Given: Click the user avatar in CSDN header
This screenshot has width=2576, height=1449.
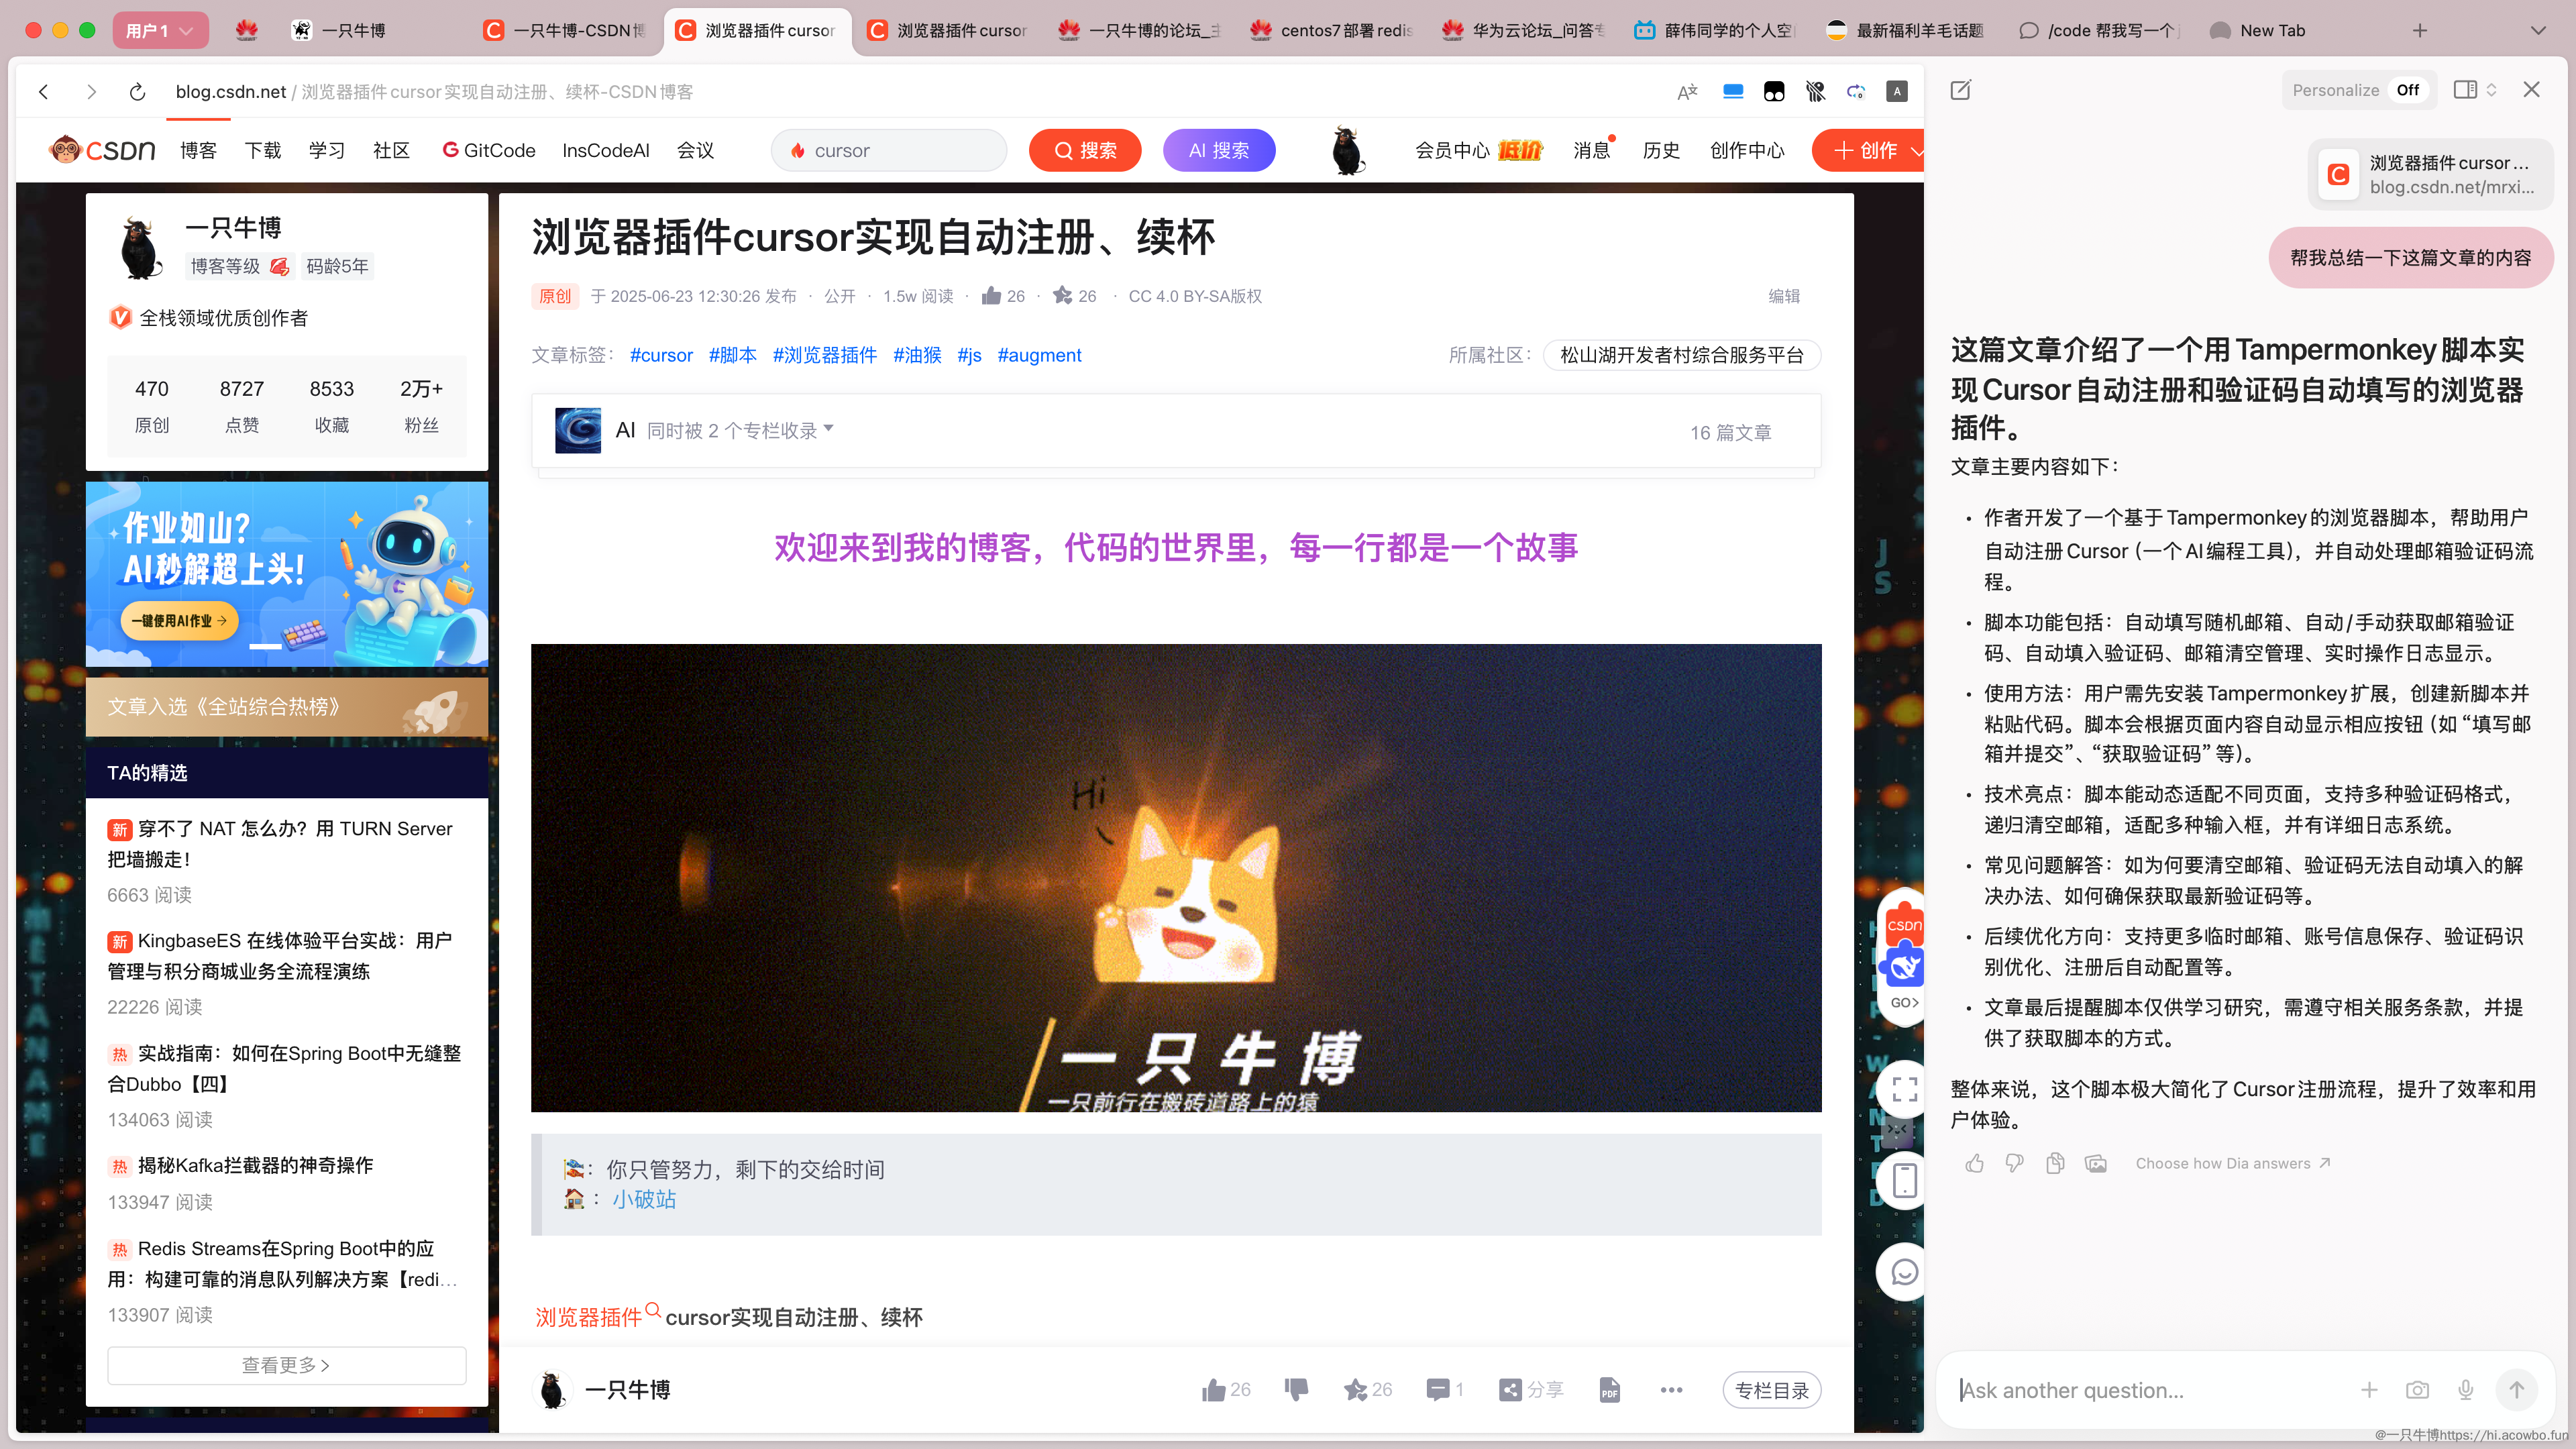Looking at the screenshot, I should (1348, 150).
